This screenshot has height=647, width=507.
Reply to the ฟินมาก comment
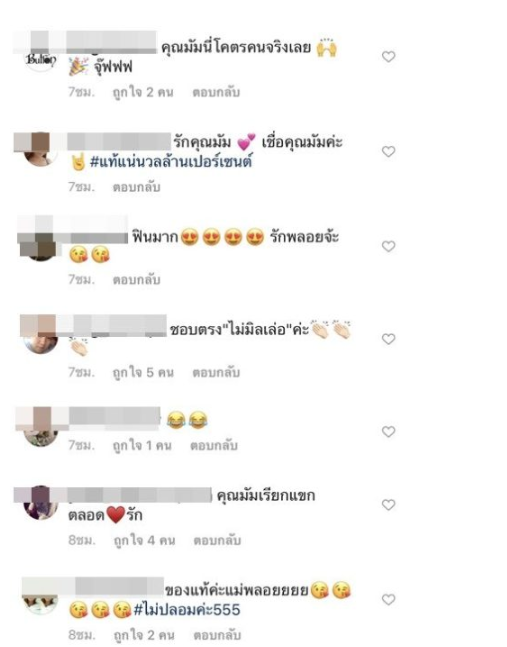point(137,280)
